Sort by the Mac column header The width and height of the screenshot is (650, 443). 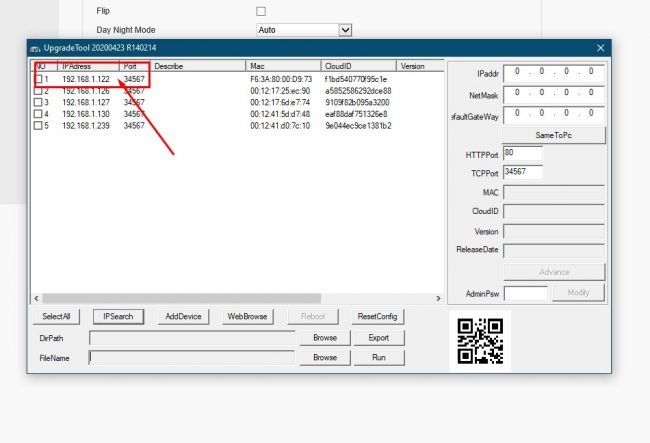[283, 66]
